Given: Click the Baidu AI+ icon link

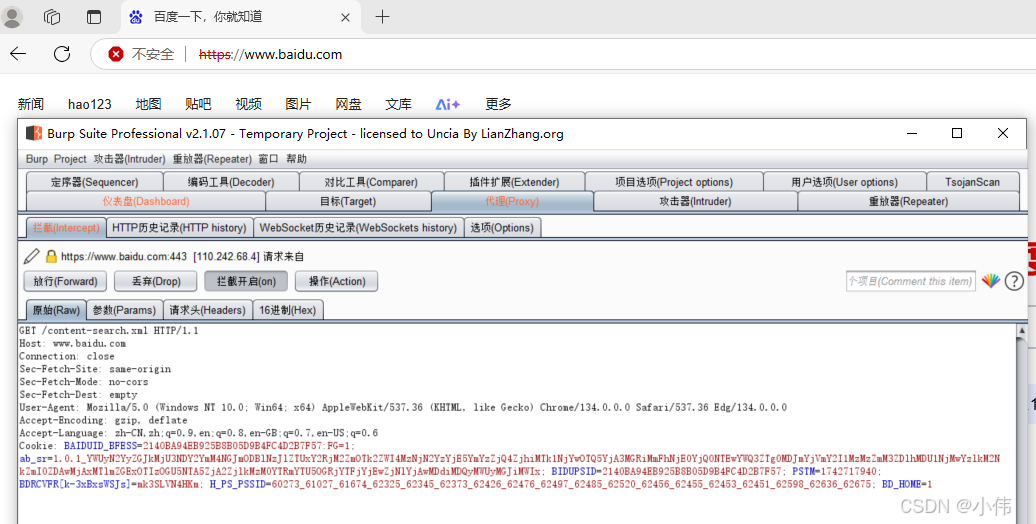Looking at the screenshot, I should coord(448,104).
